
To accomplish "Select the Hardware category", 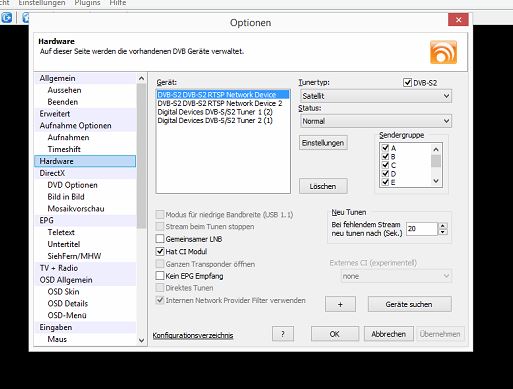I will coord(85,161).
